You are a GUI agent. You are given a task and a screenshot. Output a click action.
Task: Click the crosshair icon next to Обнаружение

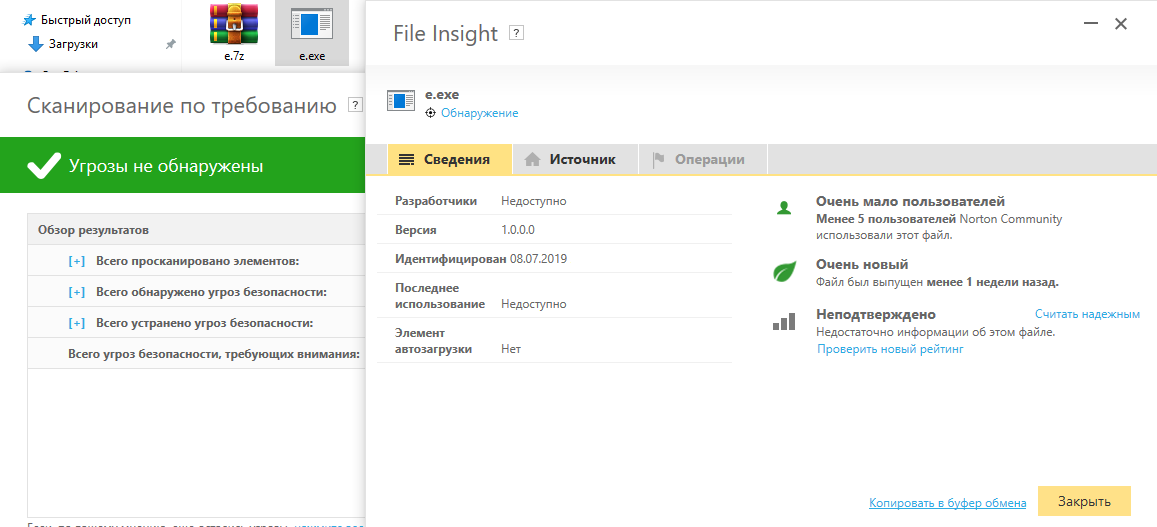coord(431,113)
